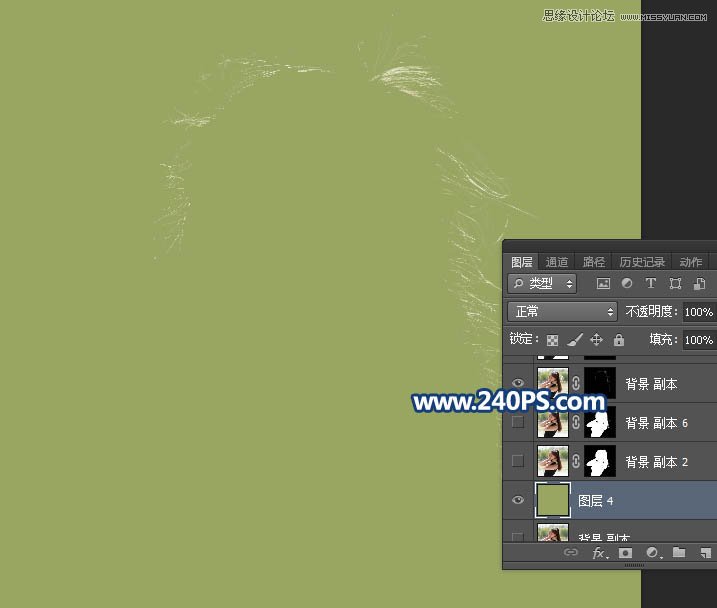The height and width of the screenshot is (608, 717).
Task: Open the 动作 (Actions) tab
Action: tap(690, 262)
